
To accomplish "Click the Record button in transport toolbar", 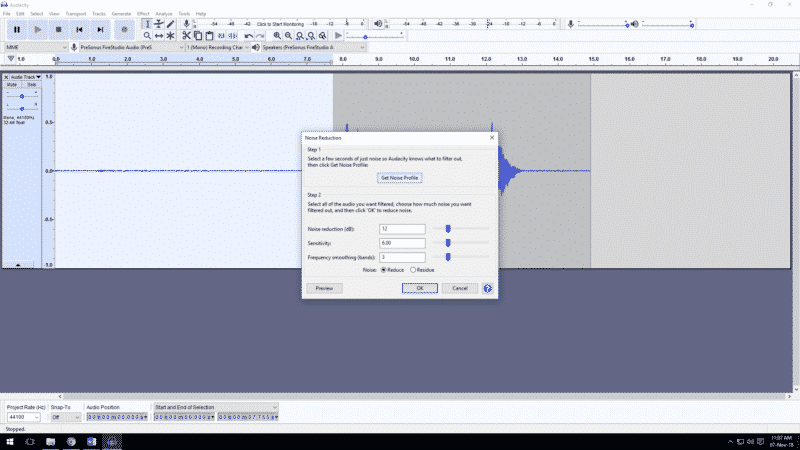I will [x=124, y=30].
